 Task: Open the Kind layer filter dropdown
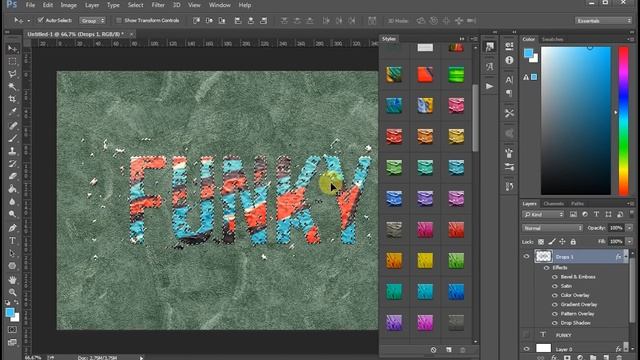(543, 214)
